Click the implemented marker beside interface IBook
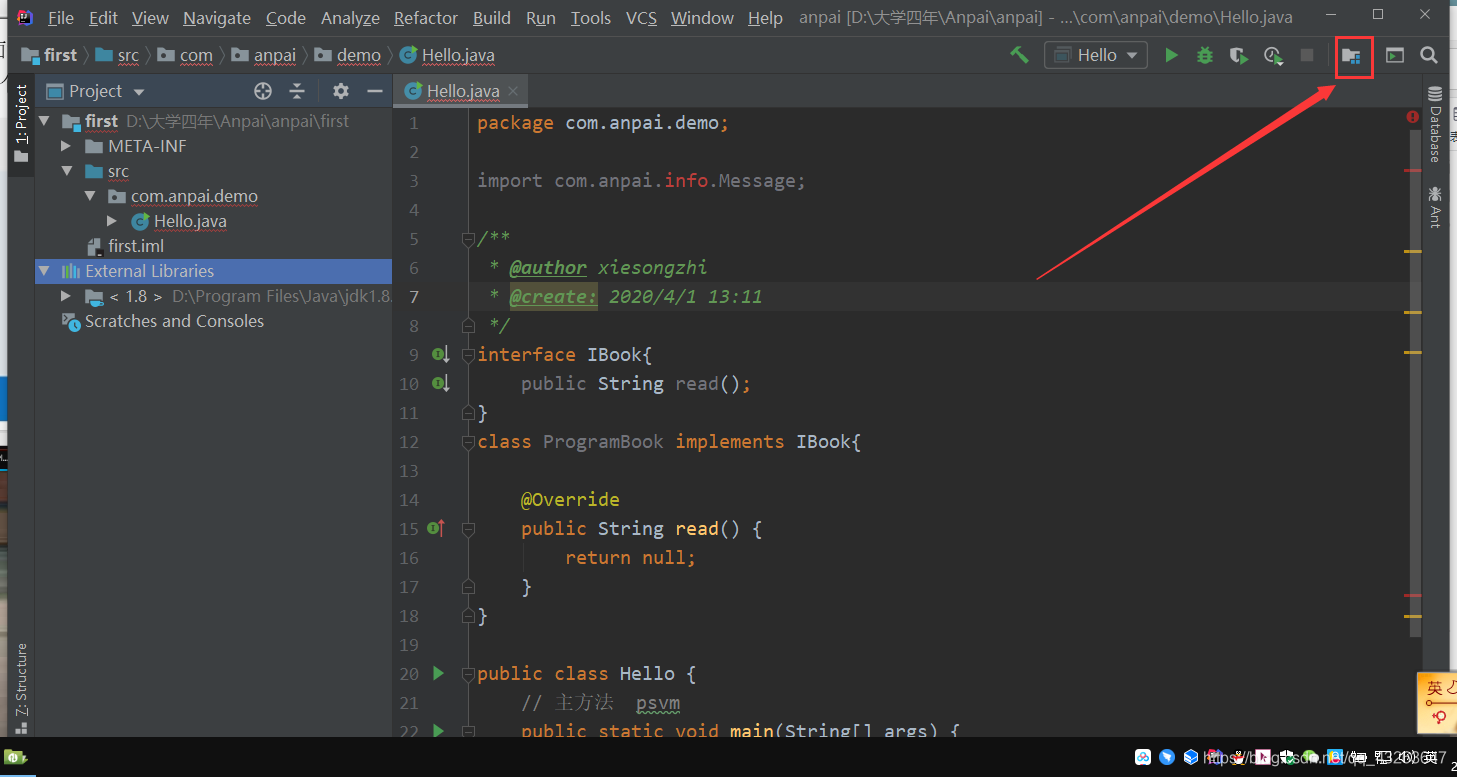Image resolution: width=1457 pixels, height=777 pixels. tap(440, 354)
